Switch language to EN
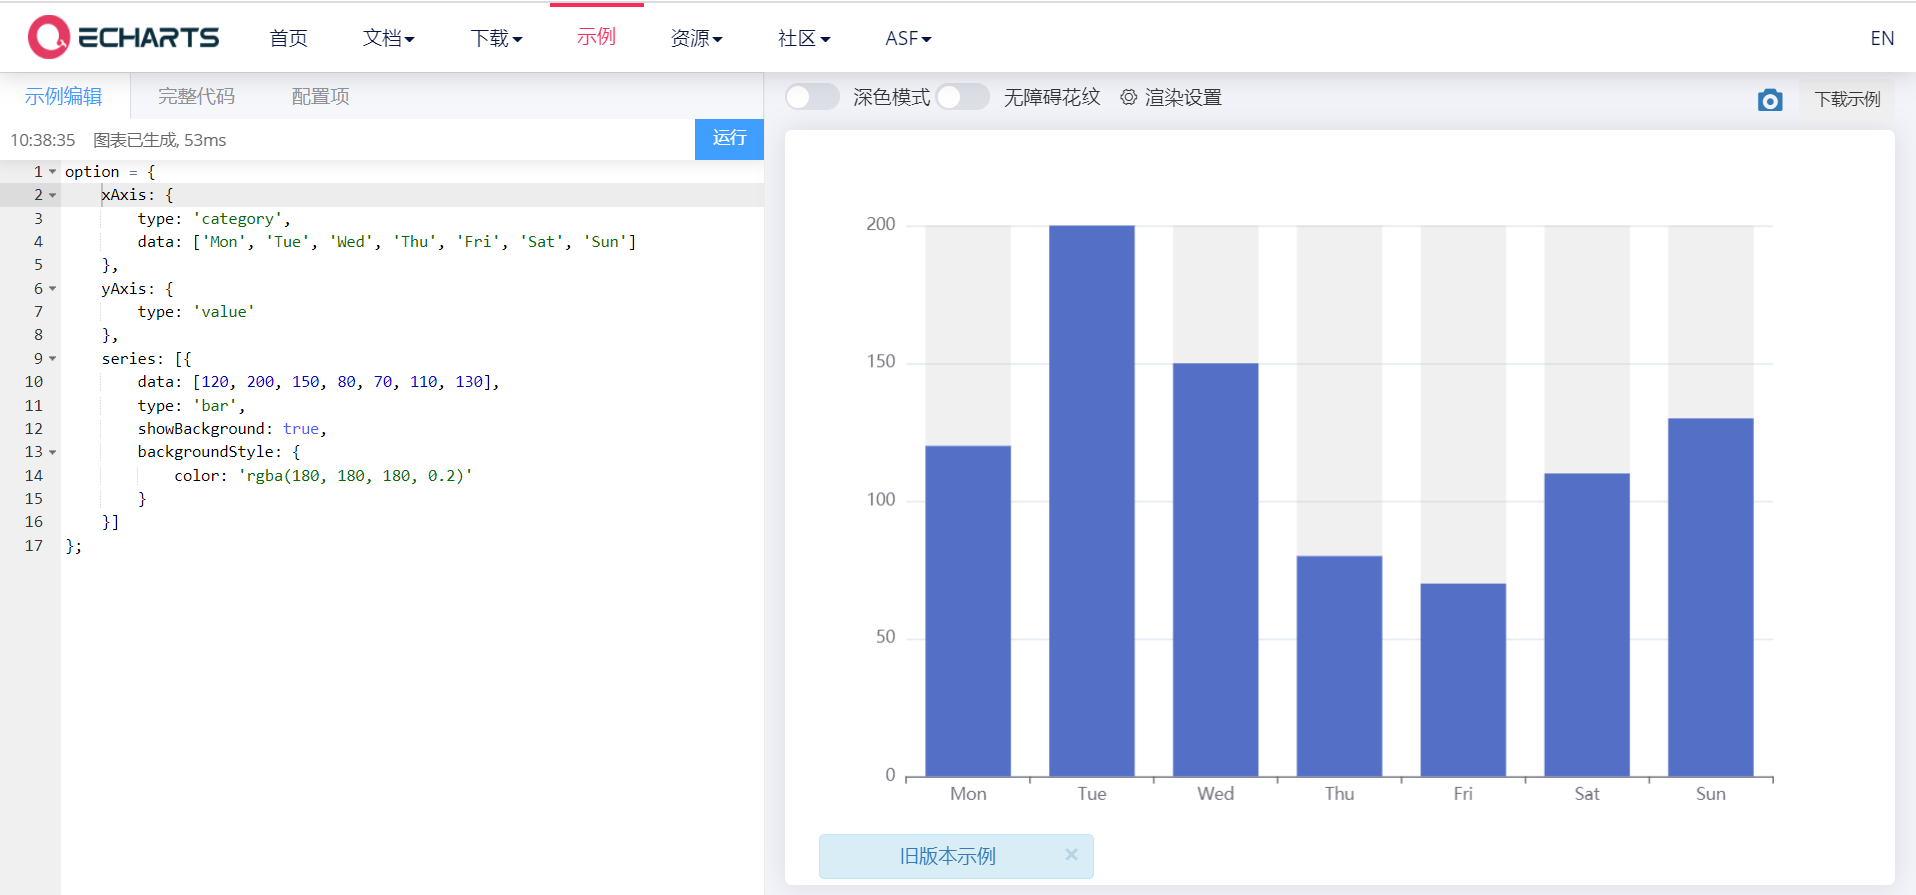This screenshot has height=895, width=1916. tap(1882, 38)
